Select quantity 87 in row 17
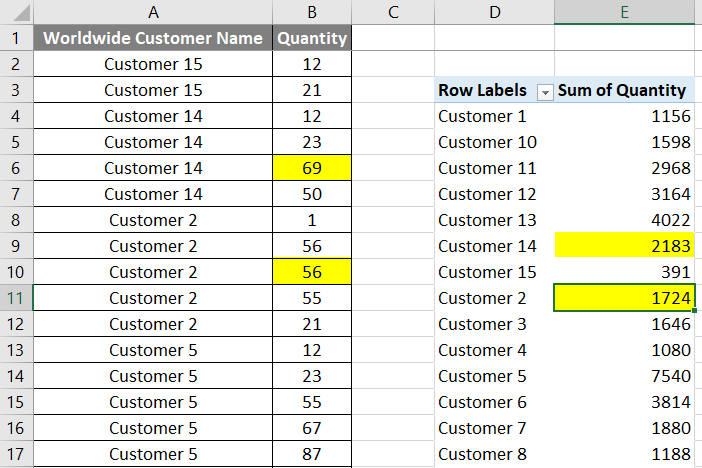 click(x=312, y=454)
